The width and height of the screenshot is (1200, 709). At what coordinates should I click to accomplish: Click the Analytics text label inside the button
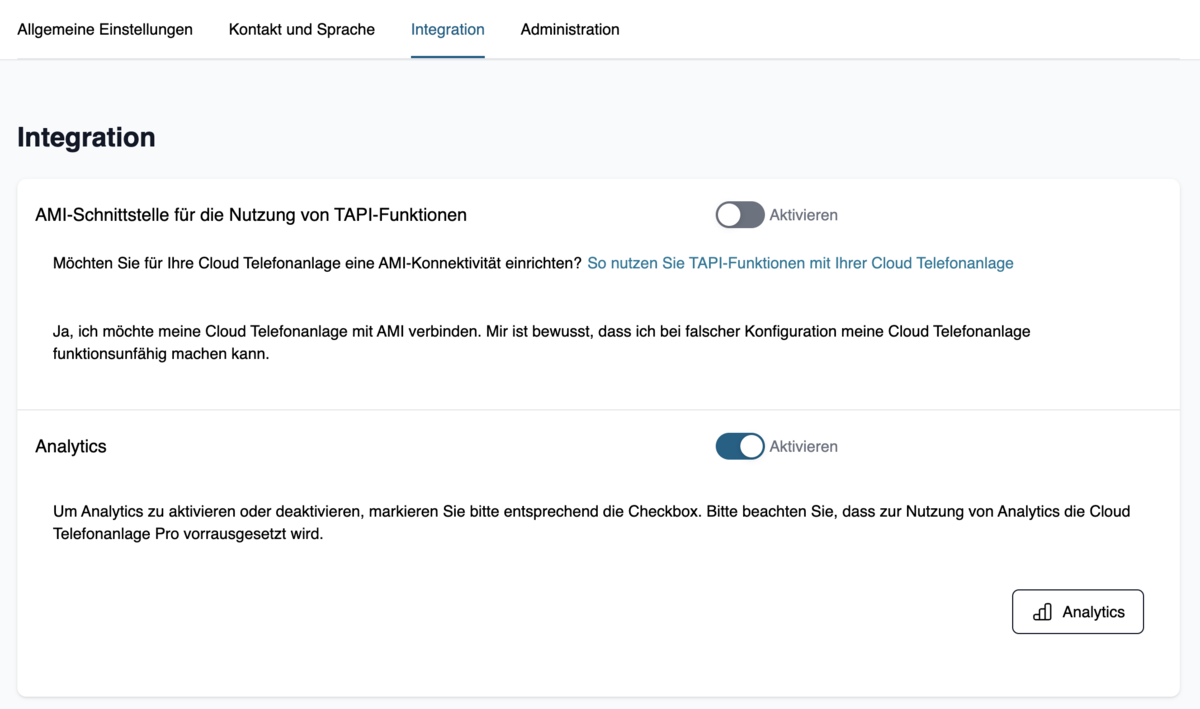(x=1093, y=612)
